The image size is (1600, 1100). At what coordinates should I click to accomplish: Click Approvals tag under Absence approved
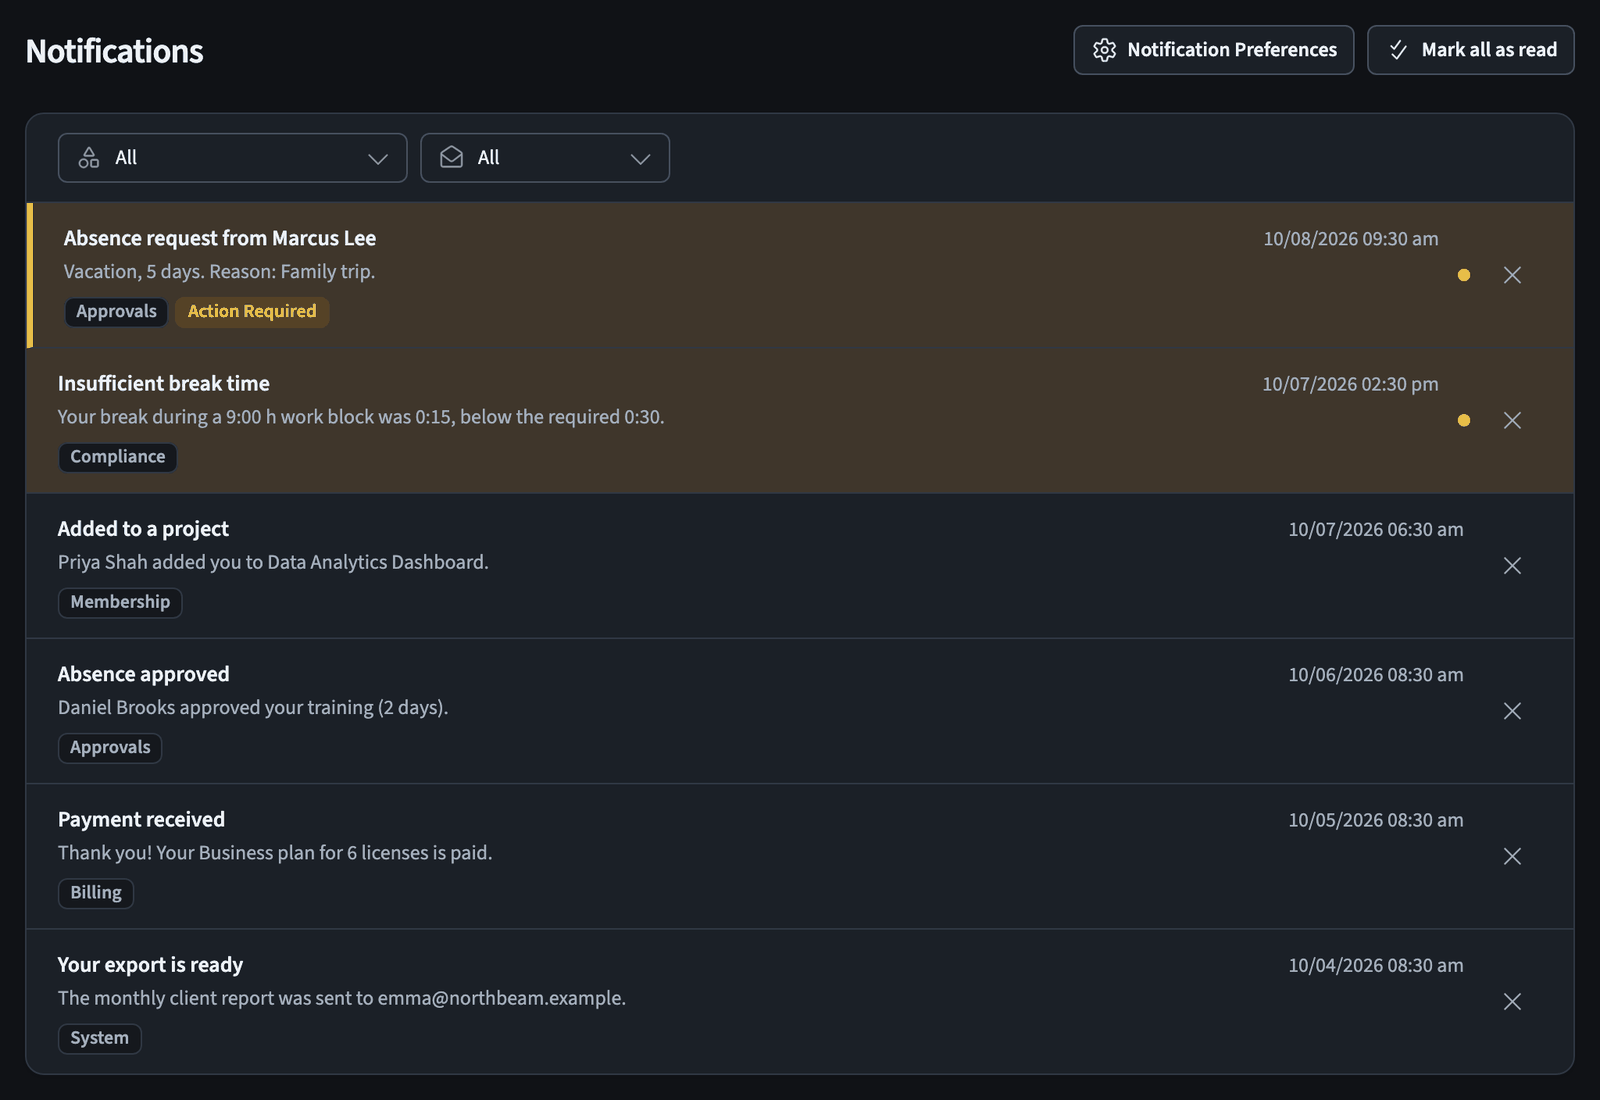tap(110, 747)
